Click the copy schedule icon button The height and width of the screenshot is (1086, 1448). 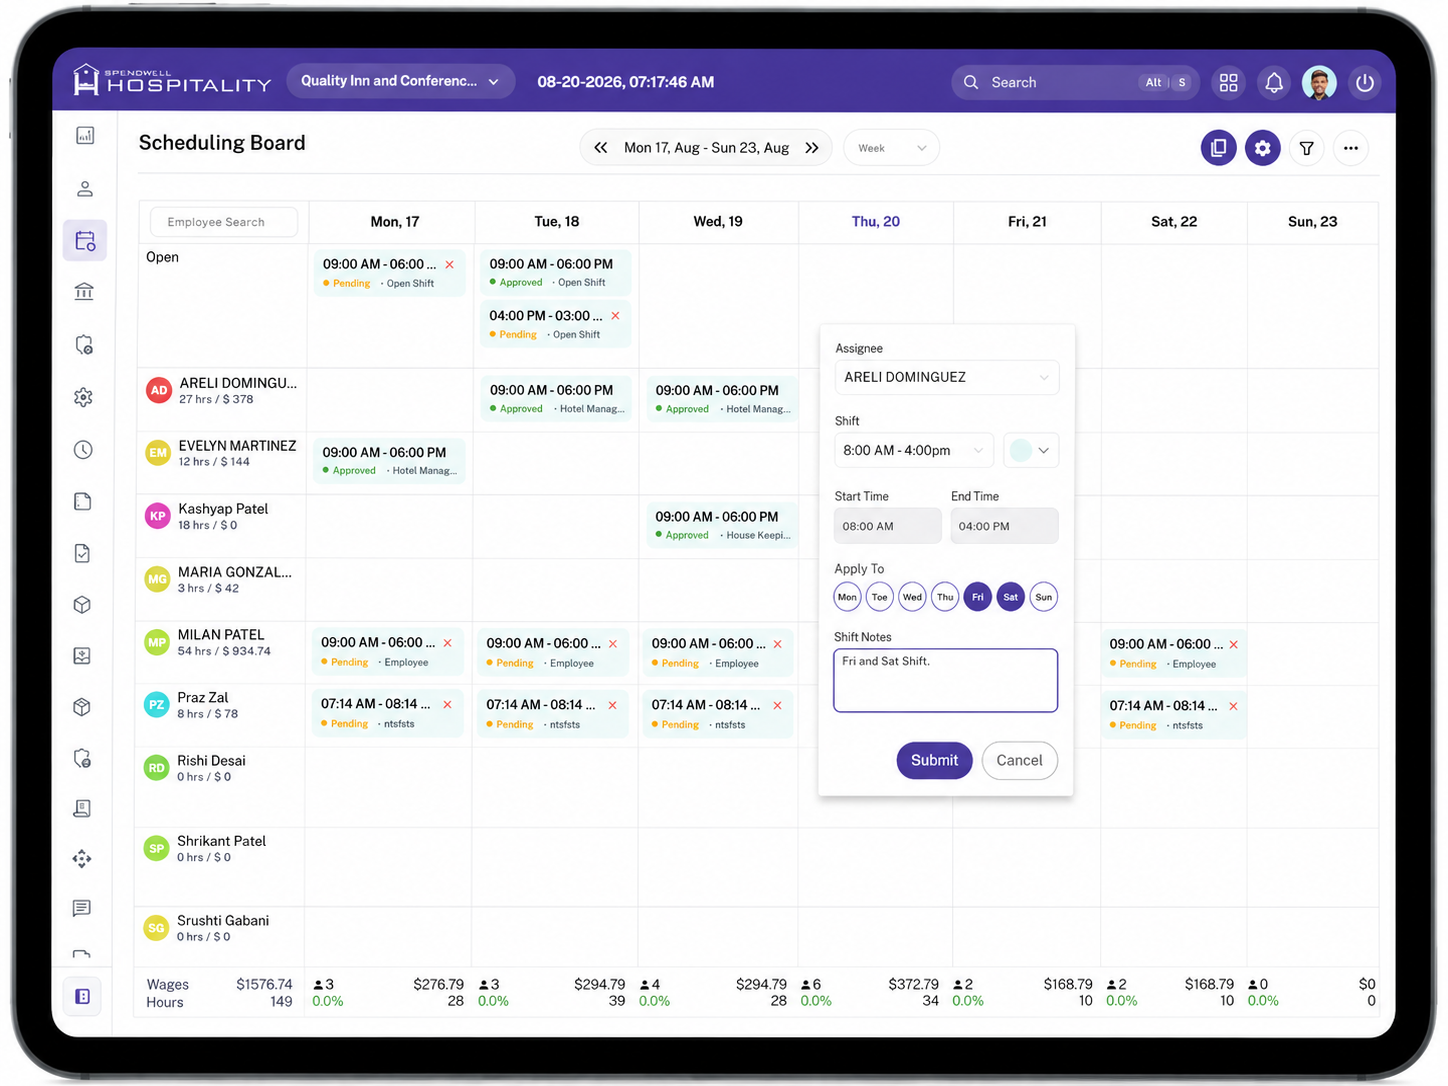click(1218, 148)
